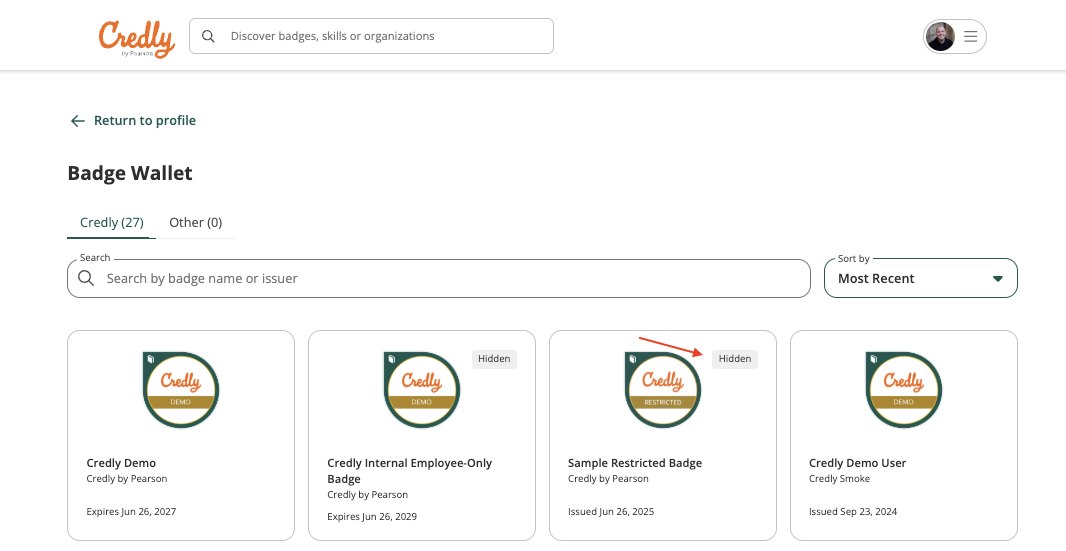The height and width of the screenshot is (551, 1066).
Task: Open the Internal Employee-Only badge image
Action: coord(422,390)
